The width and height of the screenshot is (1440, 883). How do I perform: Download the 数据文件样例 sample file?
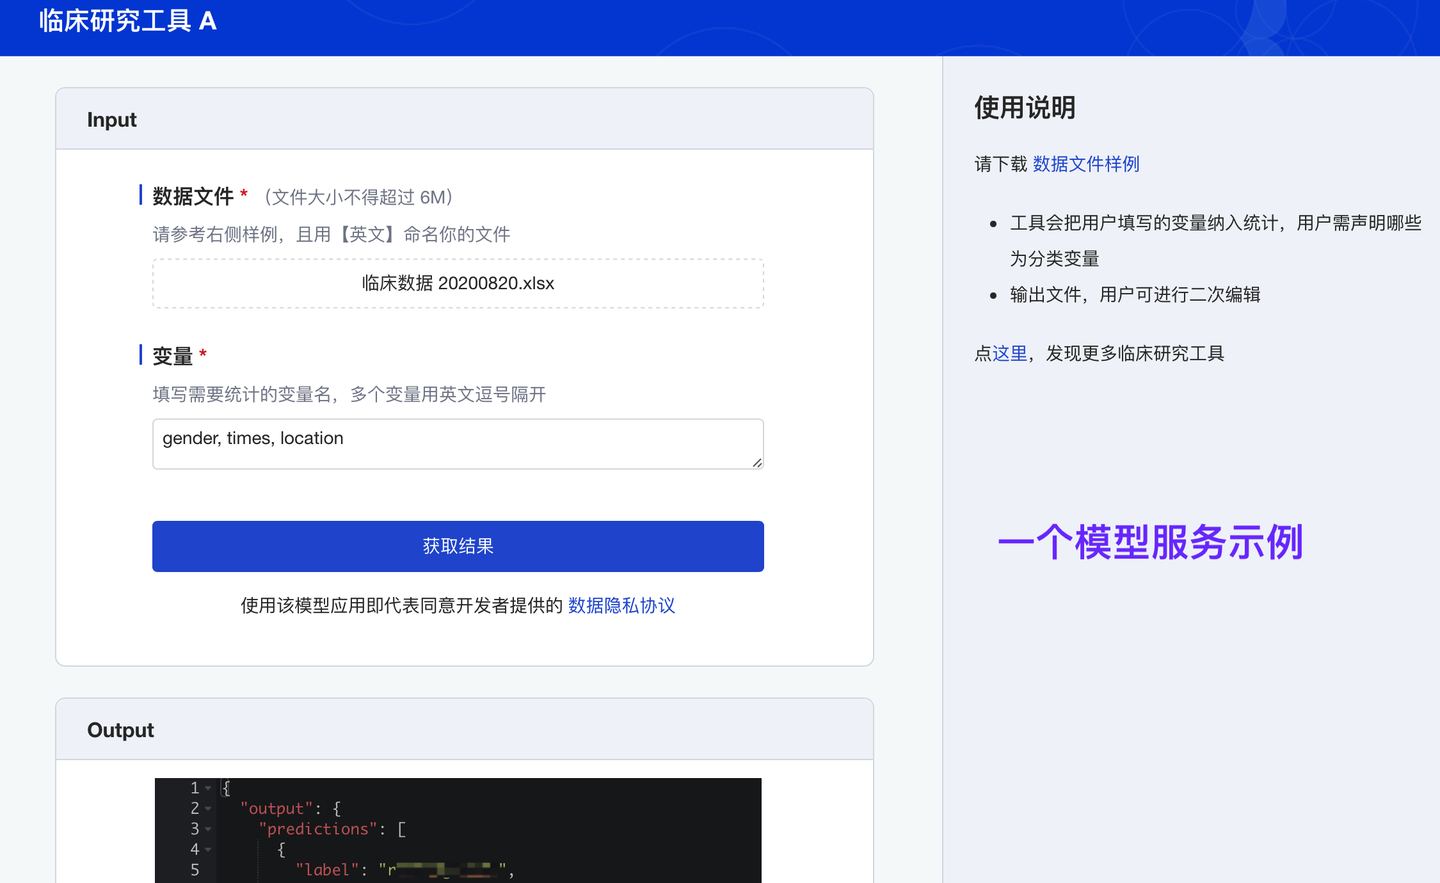1086,163
